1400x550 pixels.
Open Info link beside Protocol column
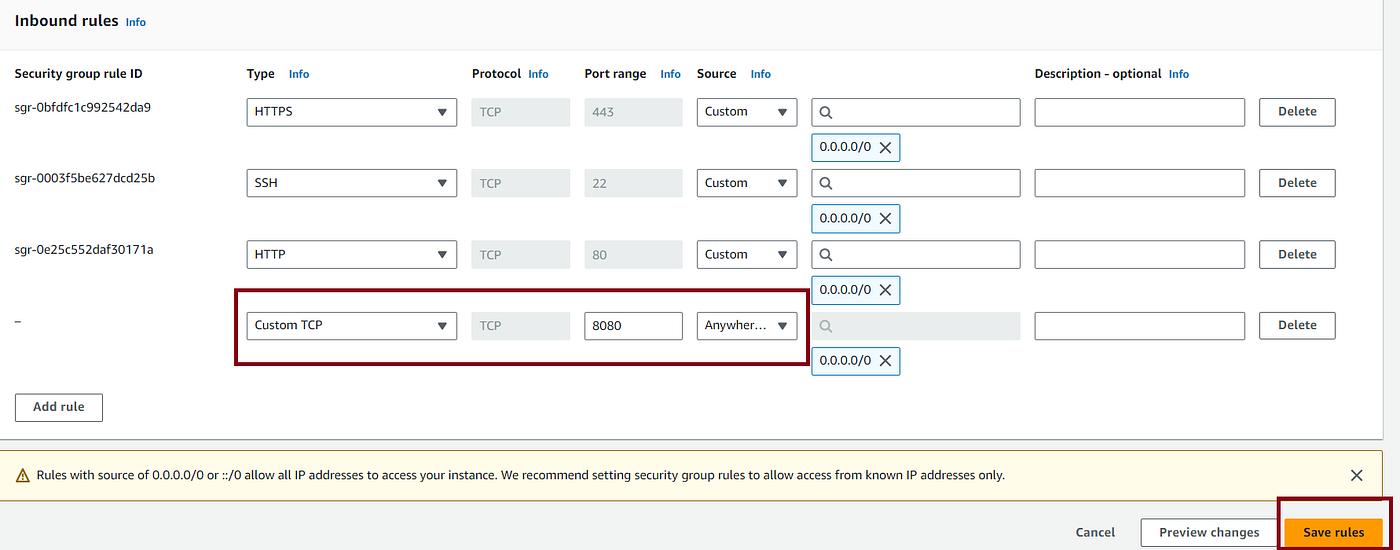point(538,74)
